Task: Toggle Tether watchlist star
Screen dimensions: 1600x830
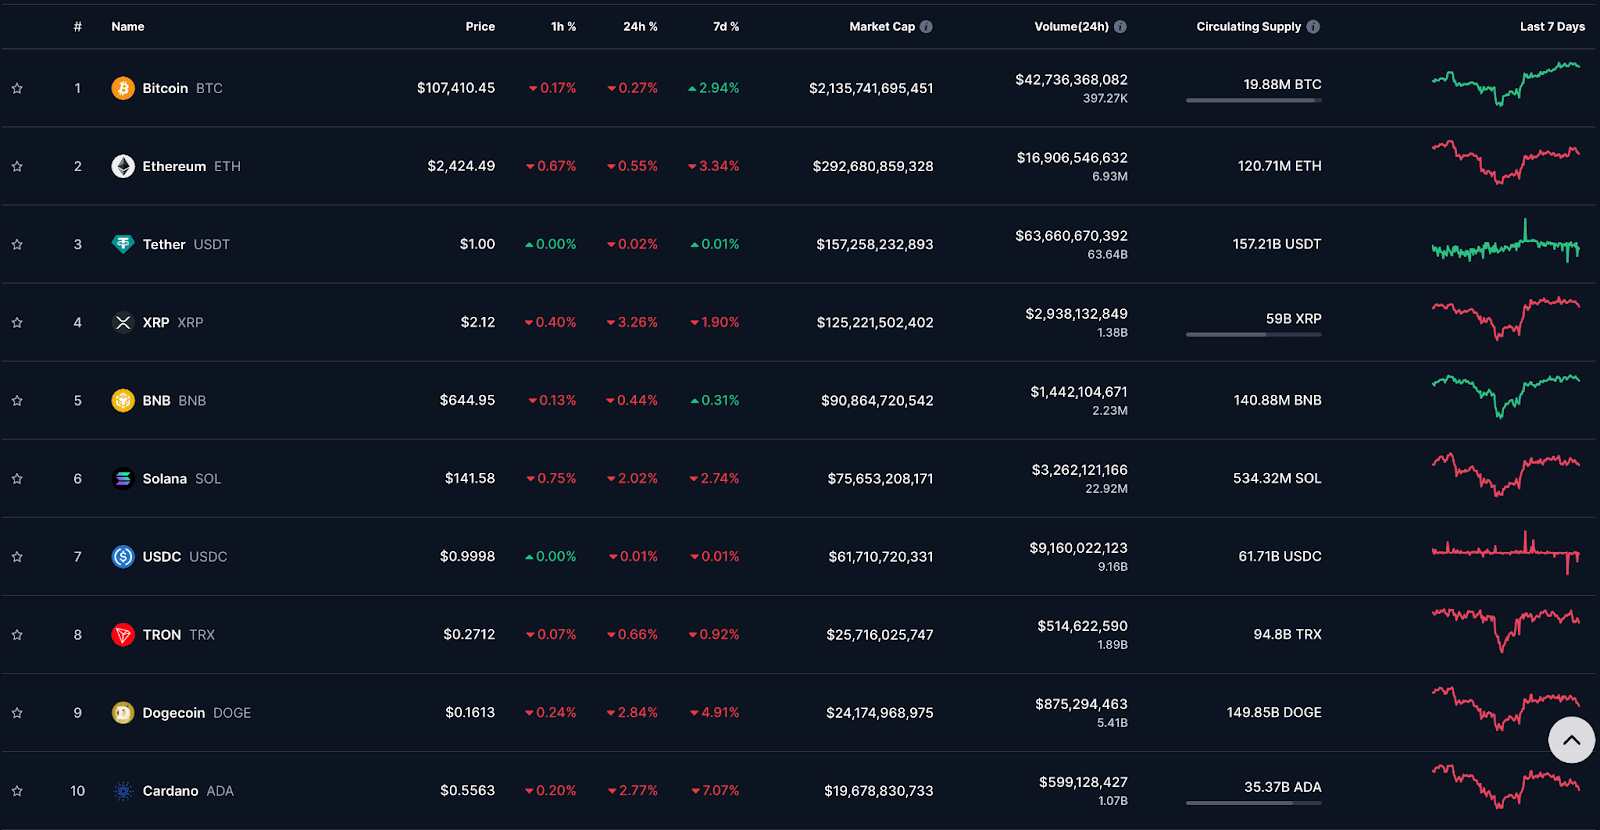Action: (17, 244)
